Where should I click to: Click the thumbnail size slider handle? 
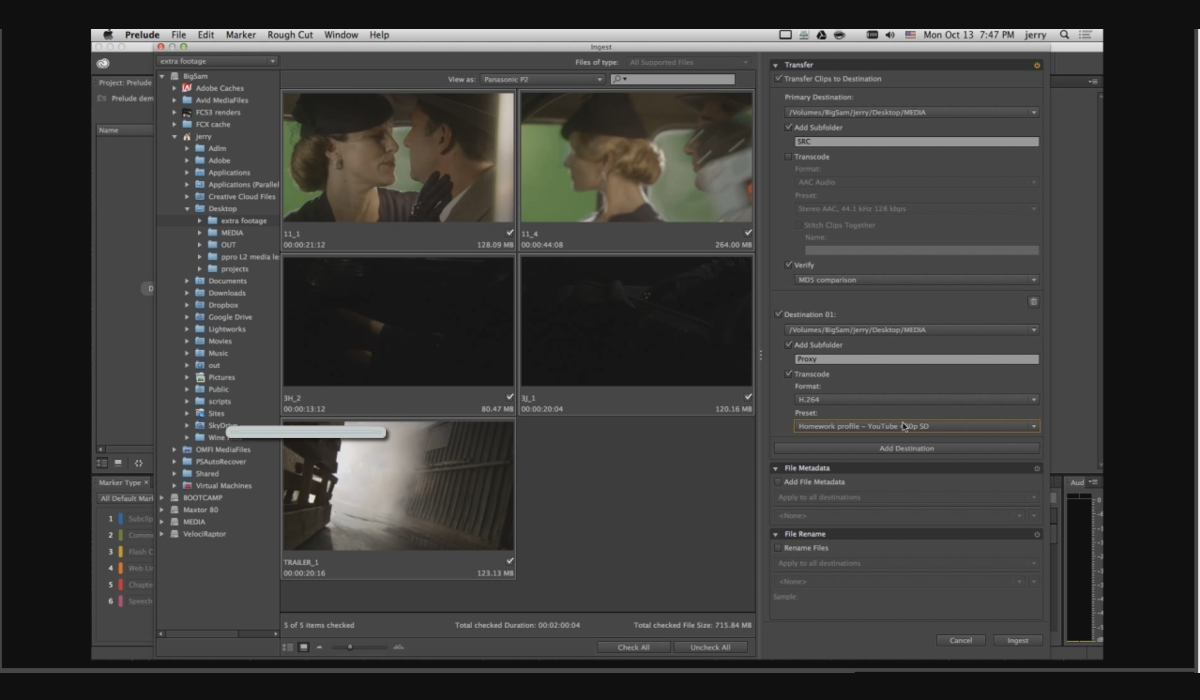coord(349,647)
